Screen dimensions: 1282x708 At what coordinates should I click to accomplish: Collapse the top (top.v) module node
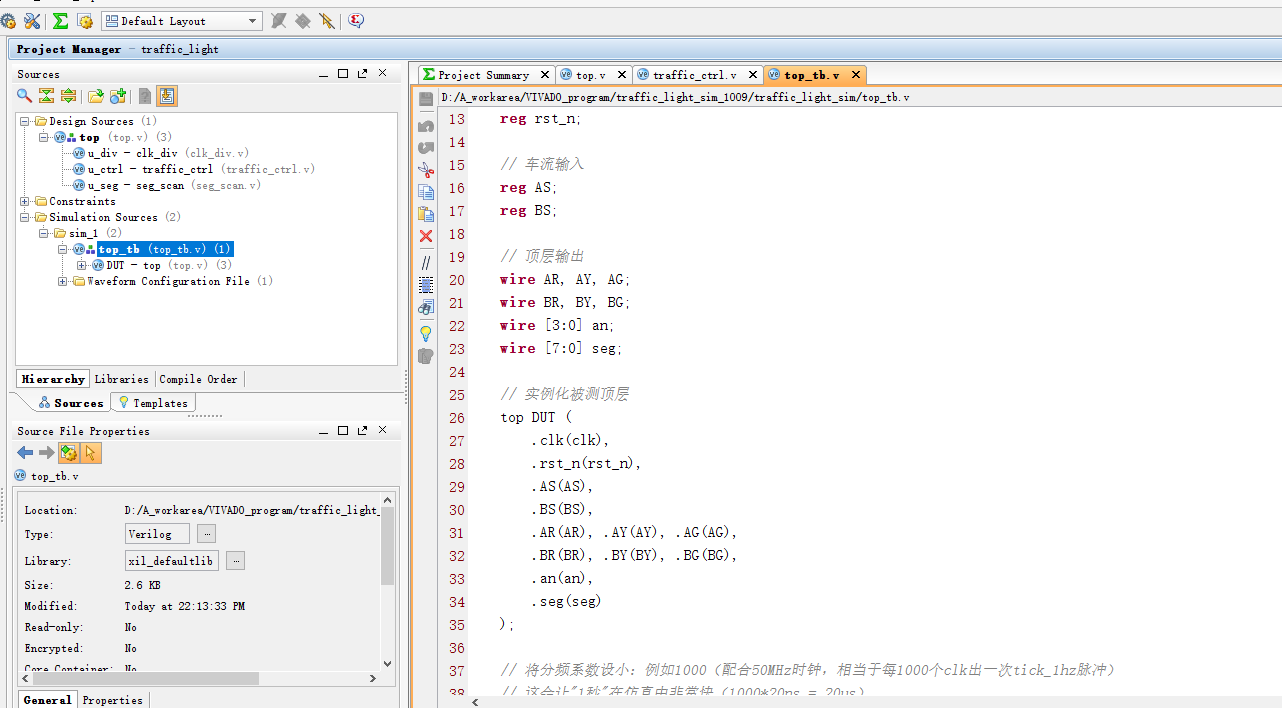pyautogui.click(x=44, y=137)
